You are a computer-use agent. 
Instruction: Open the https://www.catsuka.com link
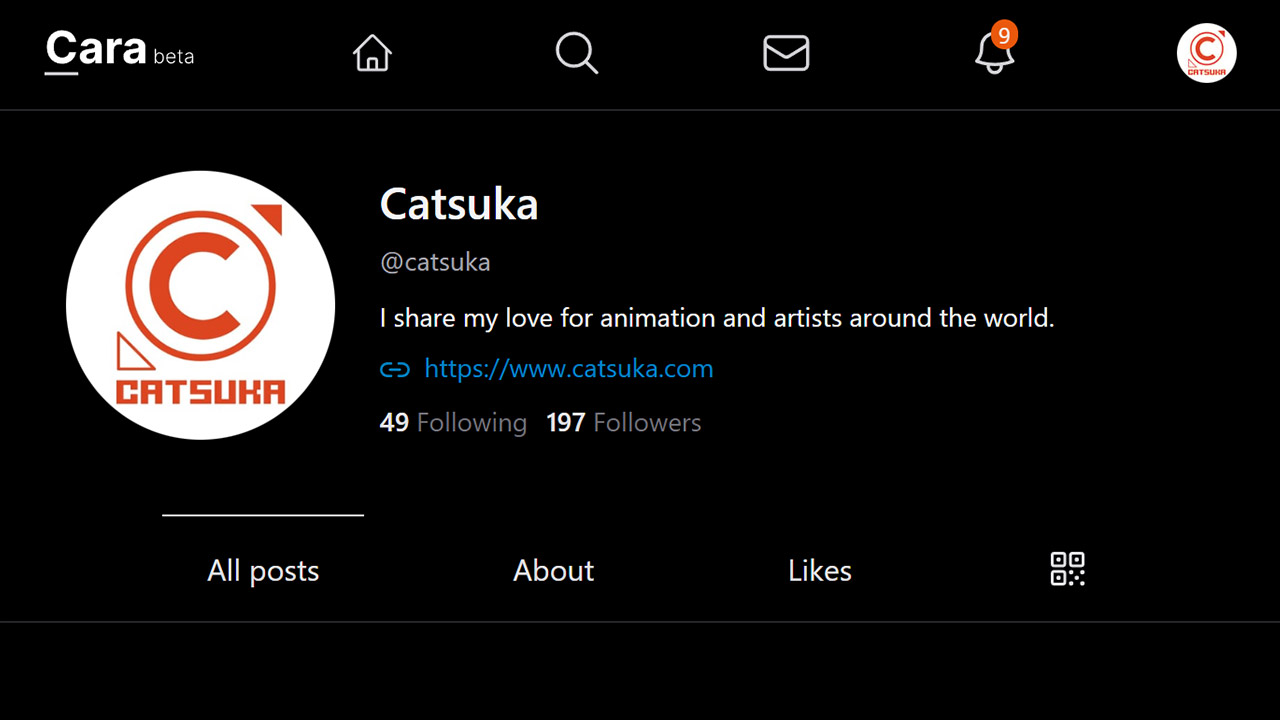pyautogui.click(x=569, y=369)
